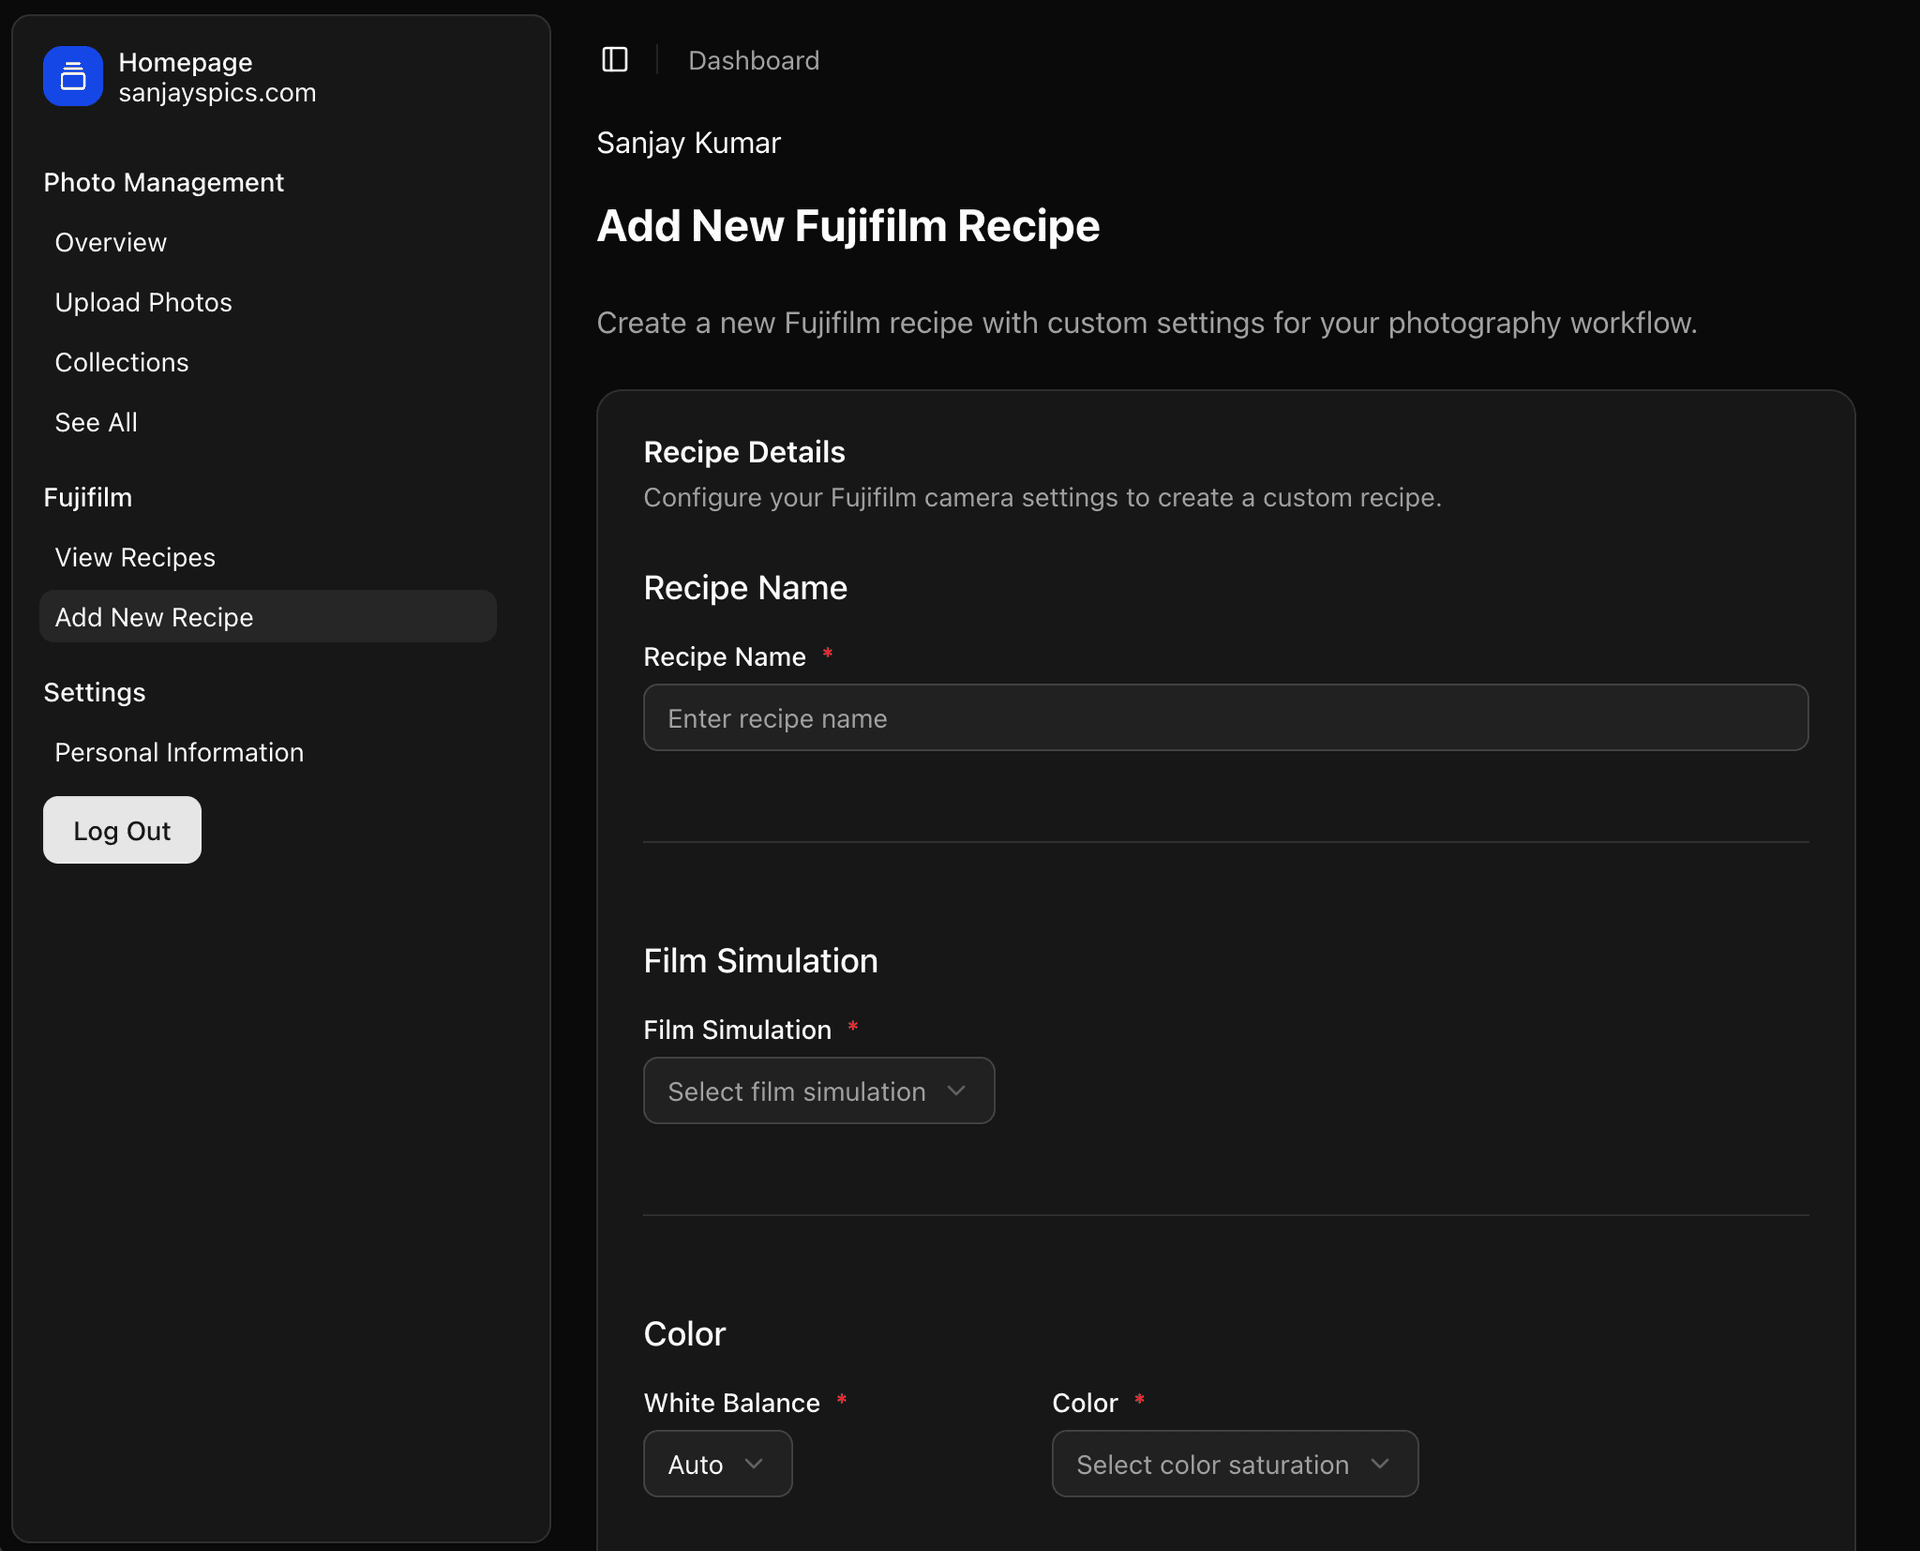
Task: Open the Select color saturation dropdown
Action: pos(1235,1464)
